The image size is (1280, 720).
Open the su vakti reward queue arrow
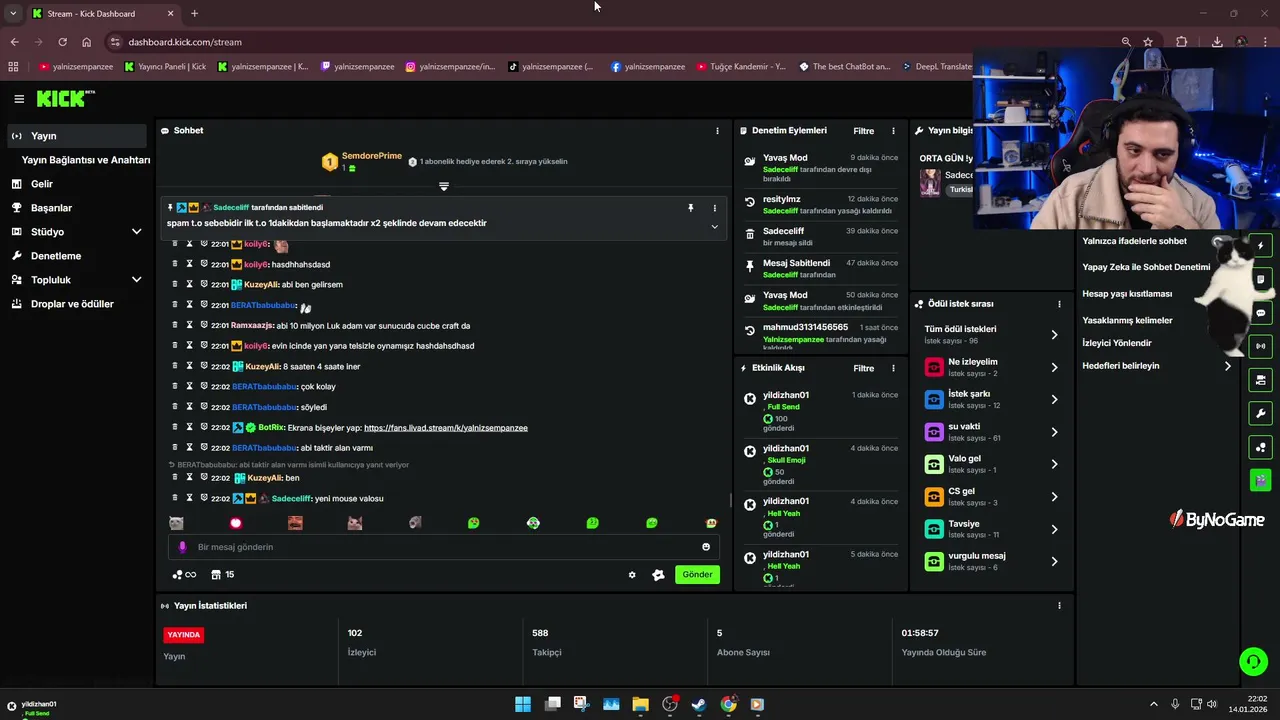click(x=1054, y=432)
